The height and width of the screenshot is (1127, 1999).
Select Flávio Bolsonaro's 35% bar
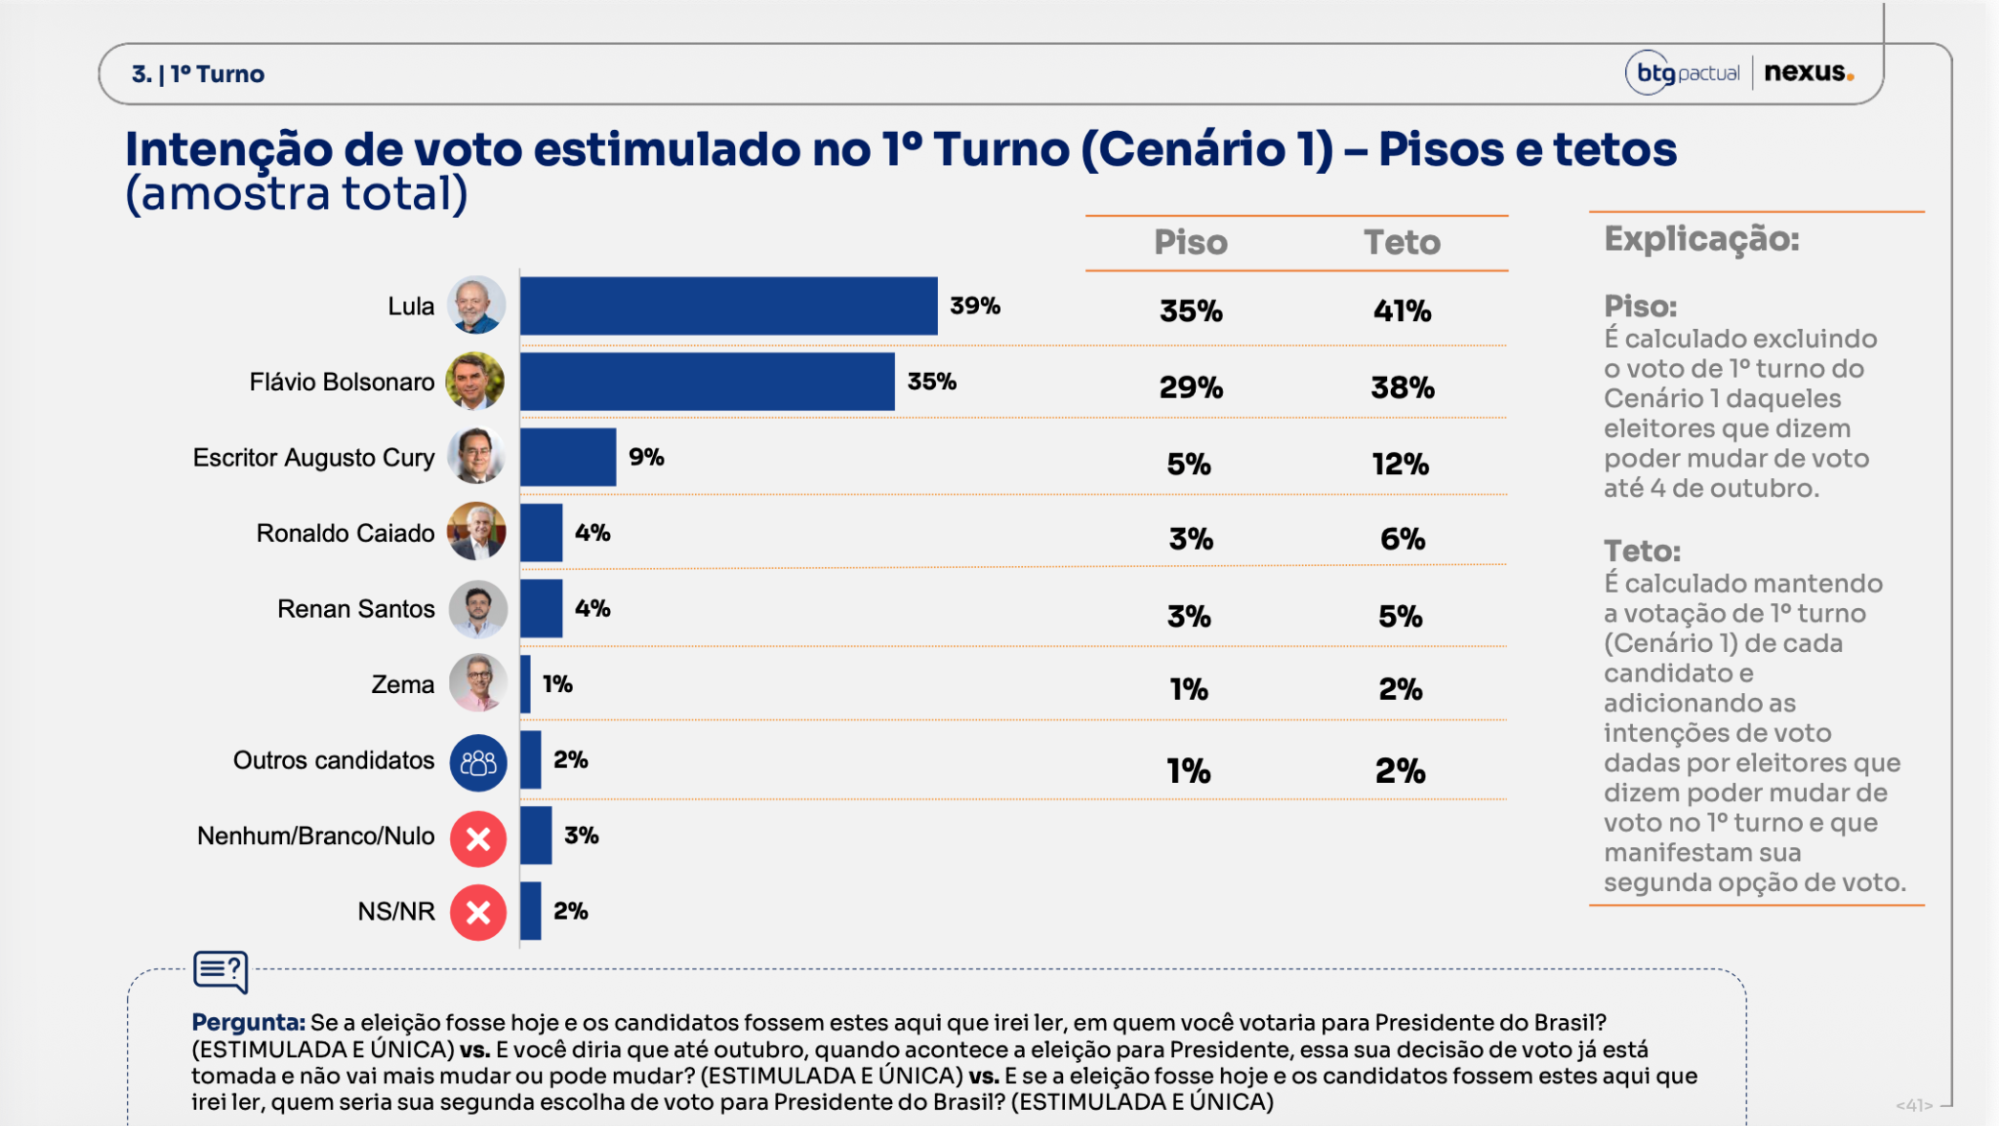(707, 381)
